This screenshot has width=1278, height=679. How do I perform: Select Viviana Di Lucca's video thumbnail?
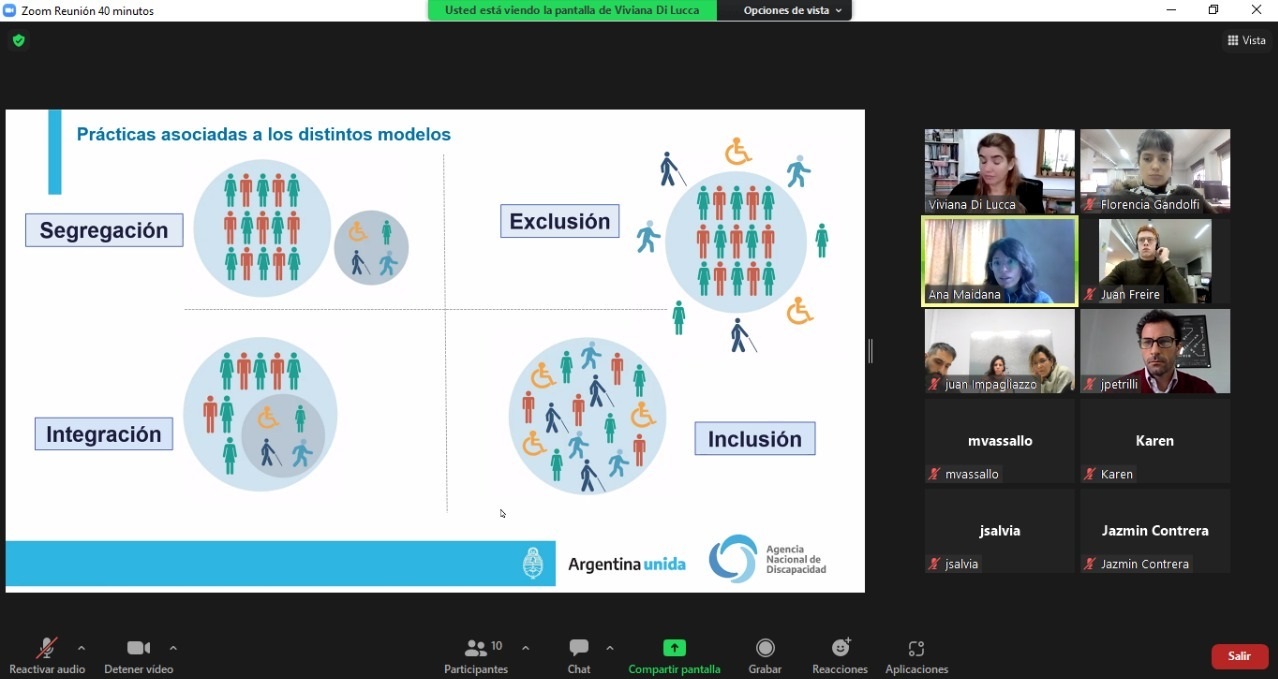999,170
